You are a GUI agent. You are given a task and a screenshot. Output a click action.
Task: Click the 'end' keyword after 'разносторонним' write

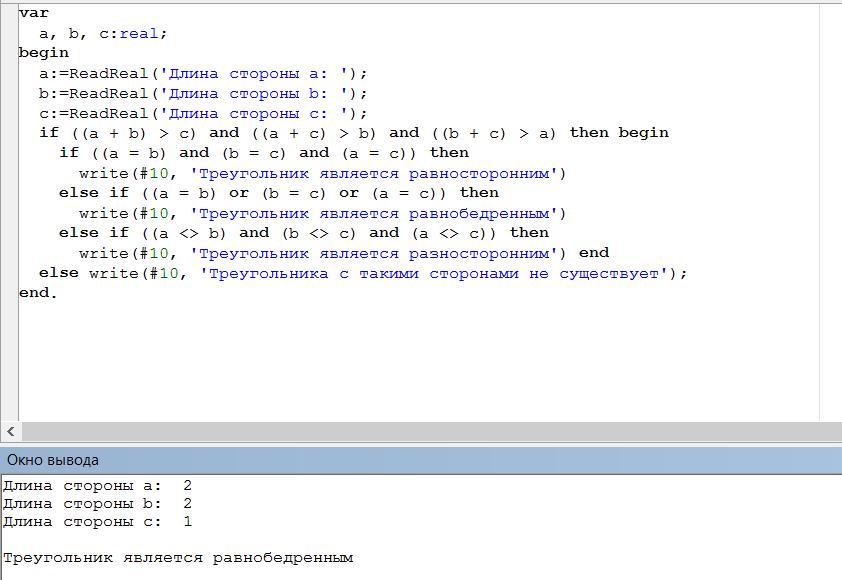coord(594,253)
